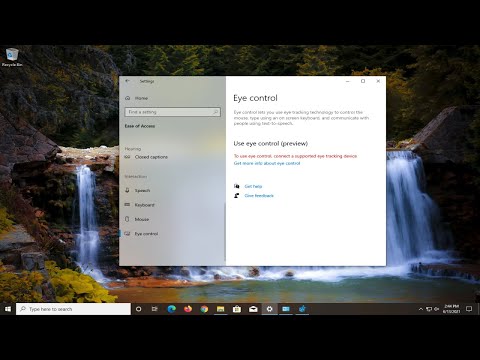The height and width of the screenshot is (360, 480).
Task: Select the Recycle Bin desktop icon
Action: (x=12, y=57)
